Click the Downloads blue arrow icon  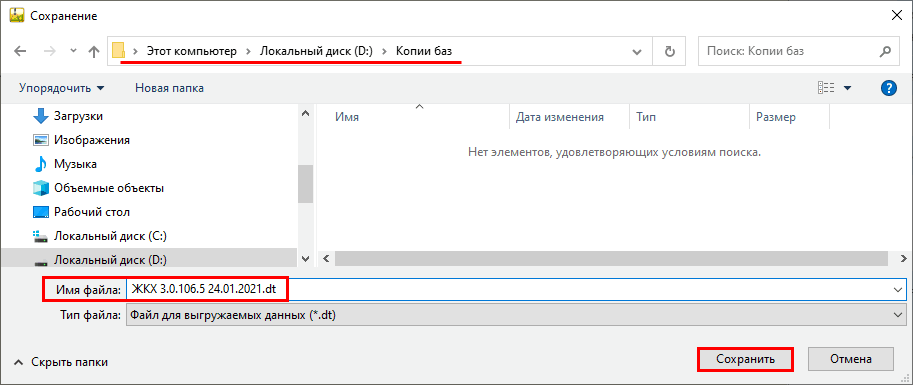[x=41, y=116]
